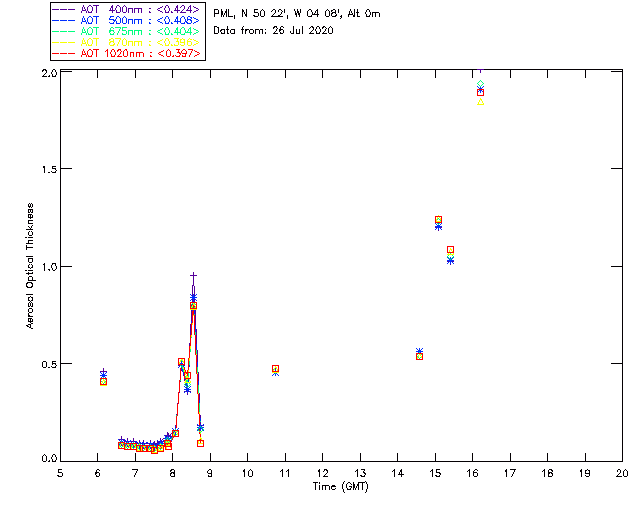Click the 1.5 y-axis tick label

[49, 169]
